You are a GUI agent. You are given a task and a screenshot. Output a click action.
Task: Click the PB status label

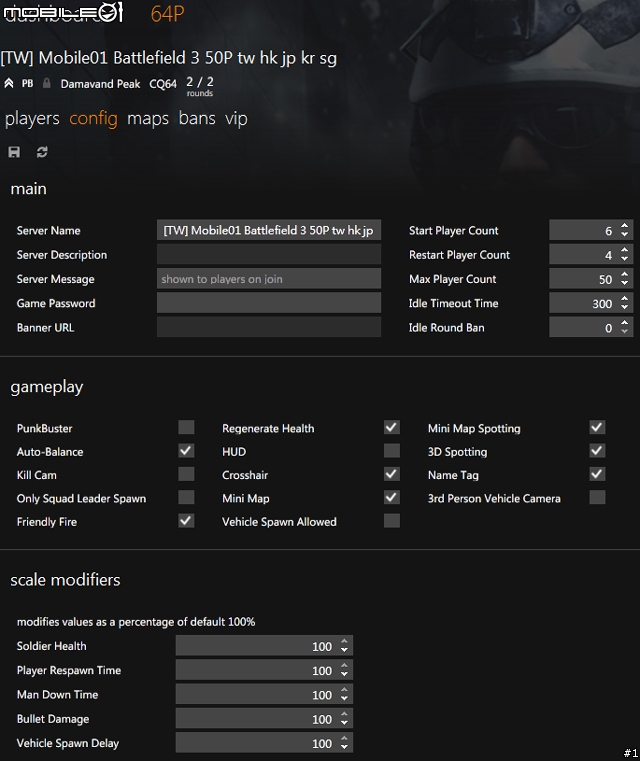tap(27, 83)
